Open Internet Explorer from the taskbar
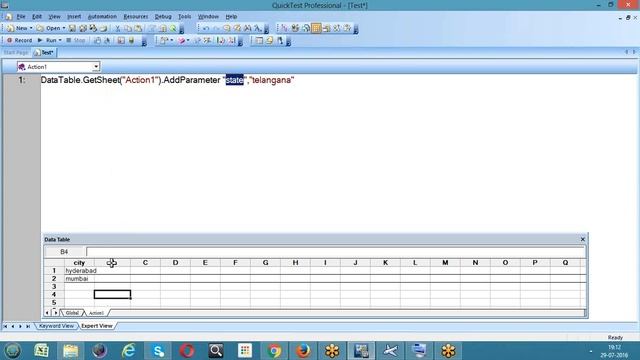Viewport: 640px width, 360px height. tap(129, 351)
